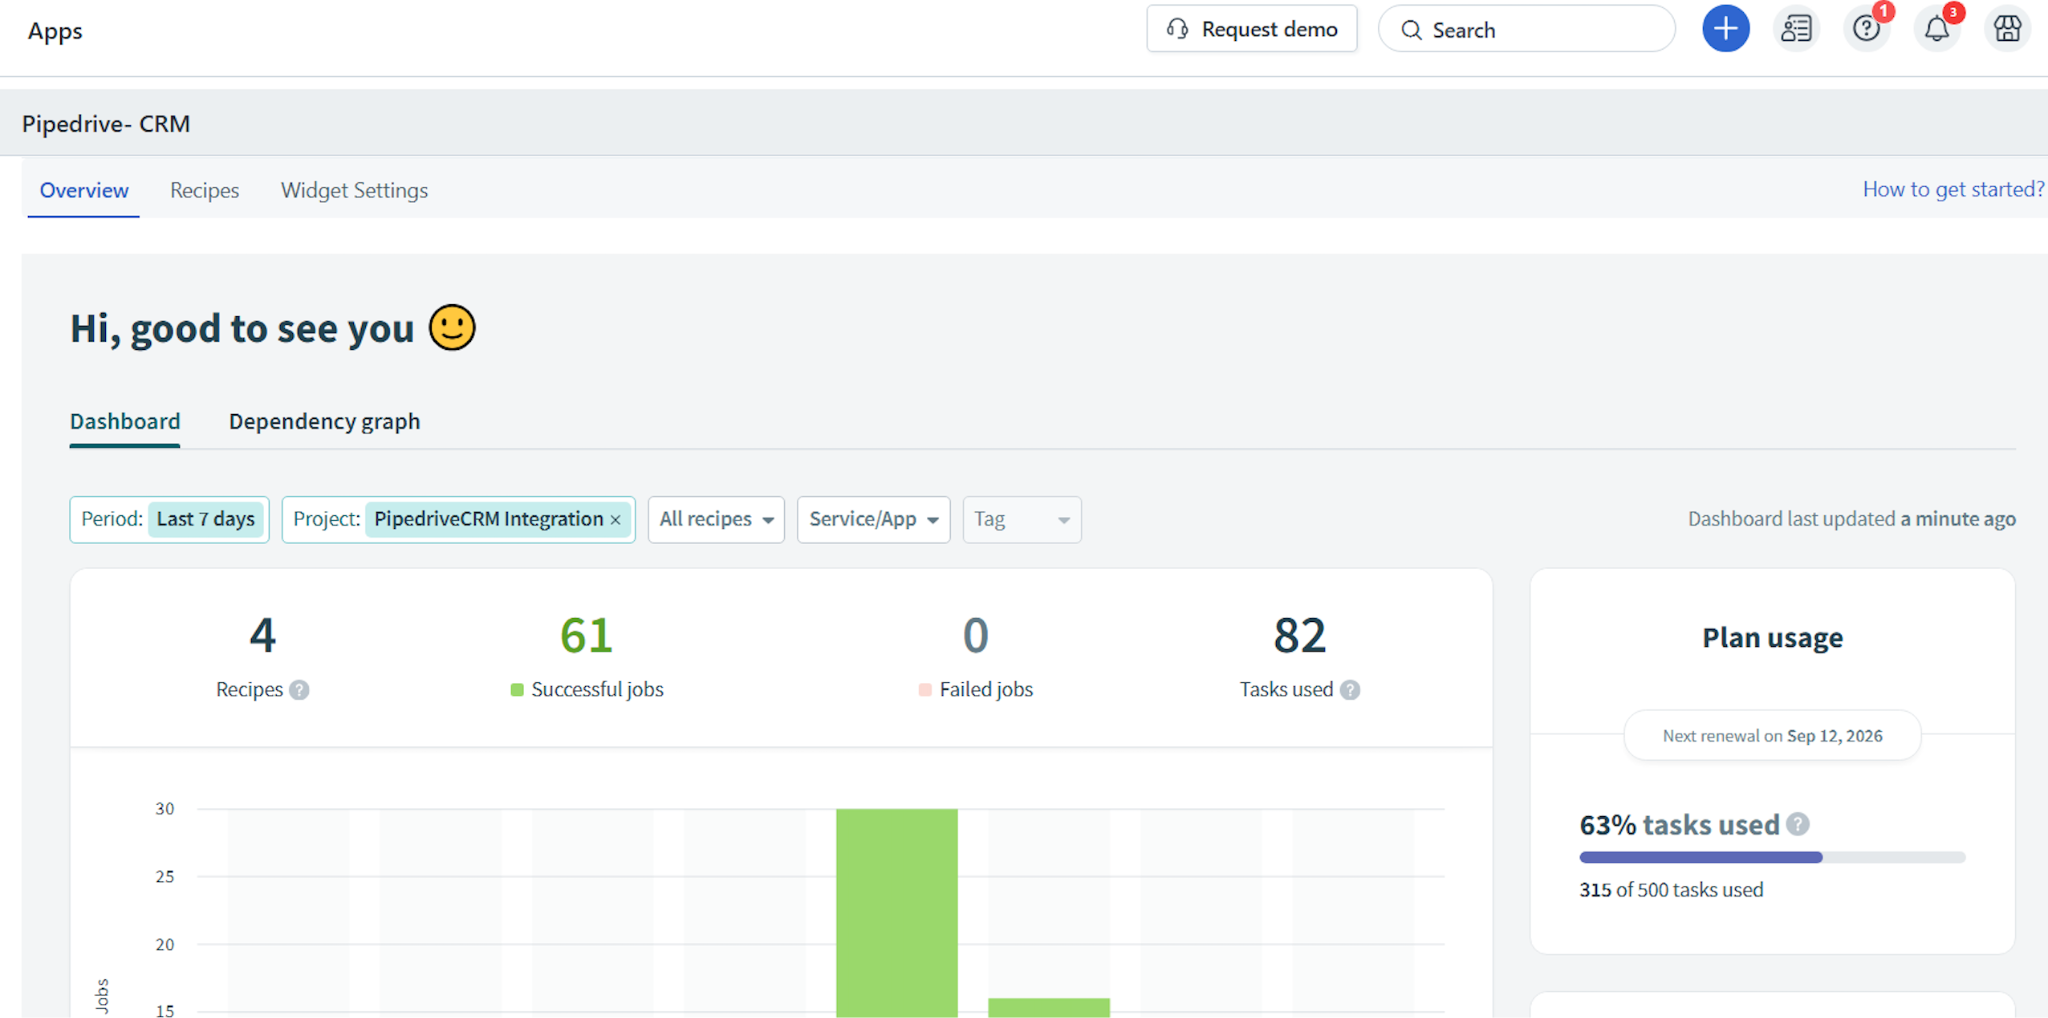2048x1018 pixels.
Task: Click the tasks used progress bar
Action: (x=1772, y=857)
